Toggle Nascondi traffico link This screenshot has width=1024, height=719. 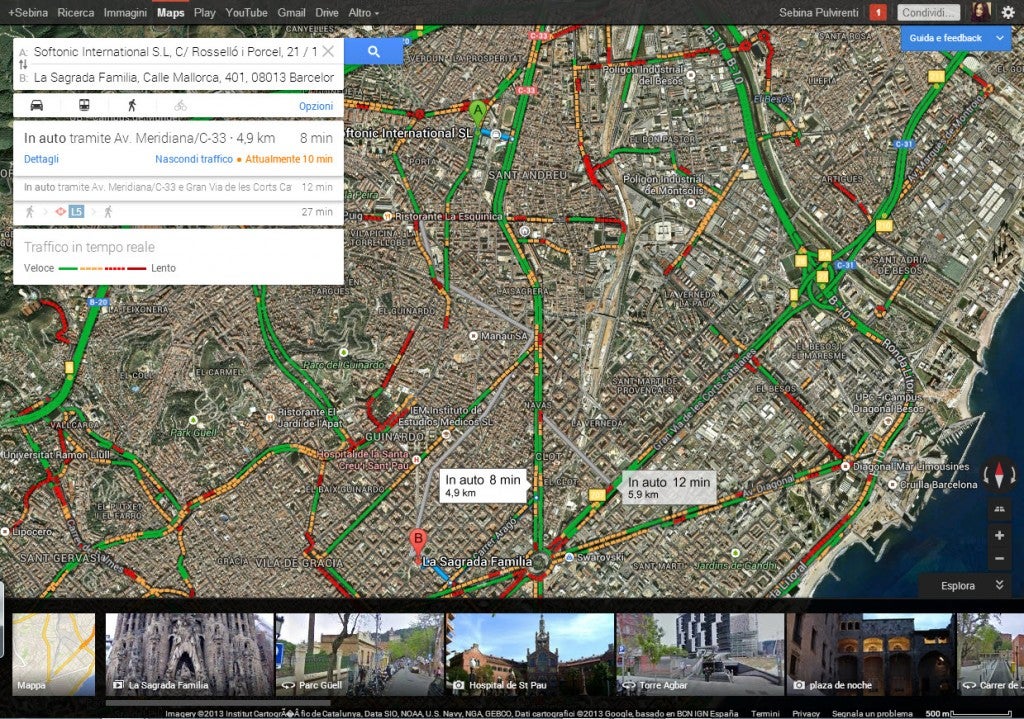(194, 159)
